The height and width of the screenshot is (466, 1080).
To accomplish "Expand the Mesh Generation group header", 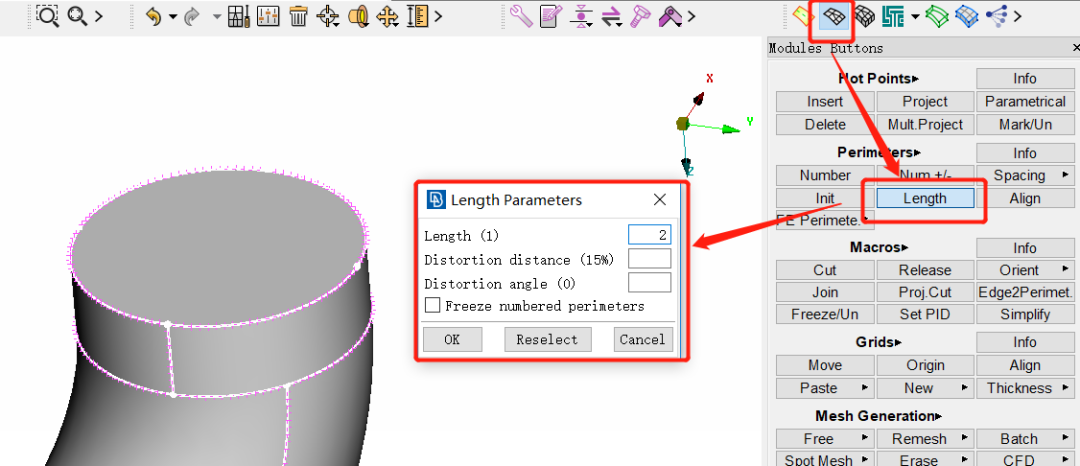I will tap(878, 416).
